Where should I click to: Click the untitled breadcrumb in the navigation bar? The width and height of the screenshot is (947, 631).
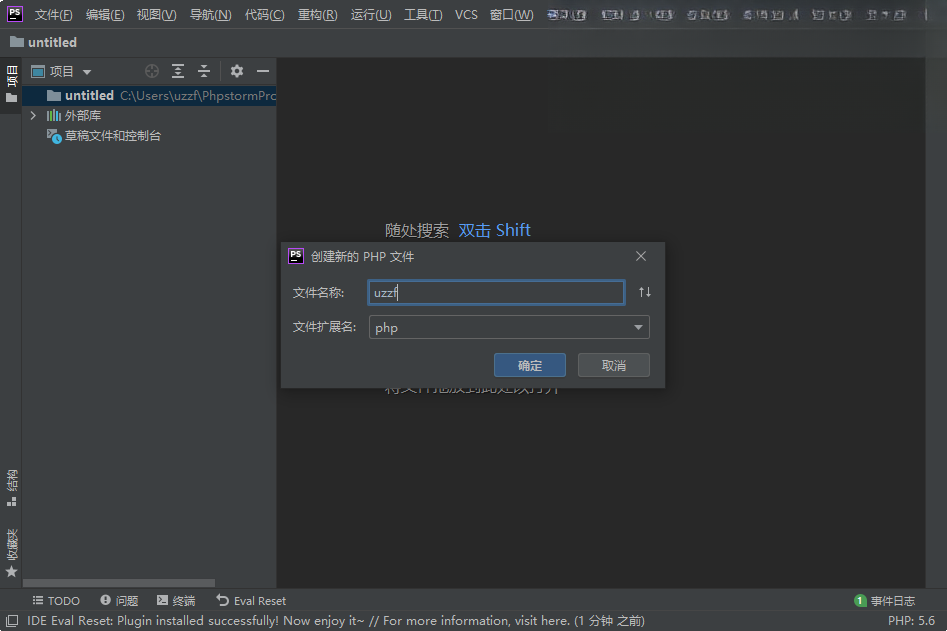pos(43,42)
